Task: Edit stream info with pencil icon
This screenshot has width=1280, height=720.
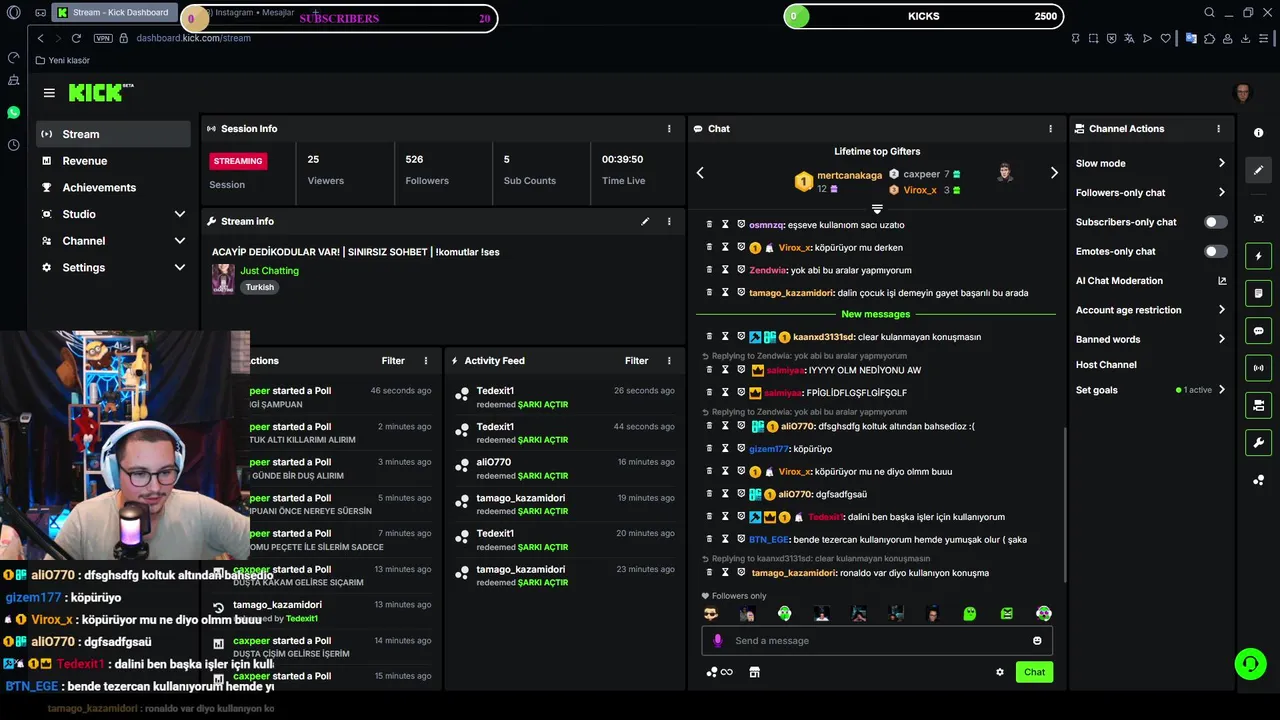Action: (x=645, y=221)
